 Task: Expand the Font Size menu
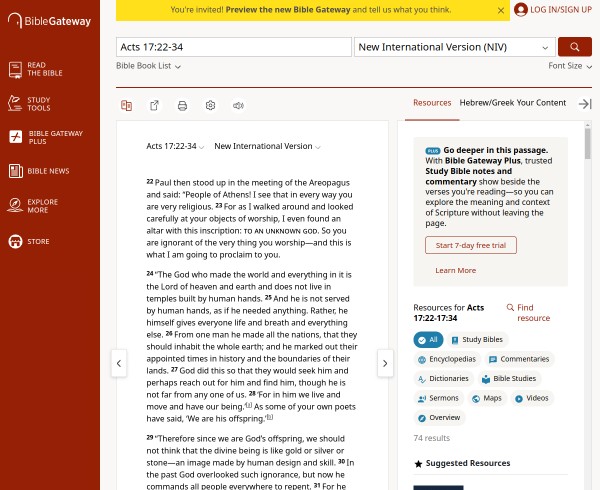pyautogui.click(x=570, y=66)
